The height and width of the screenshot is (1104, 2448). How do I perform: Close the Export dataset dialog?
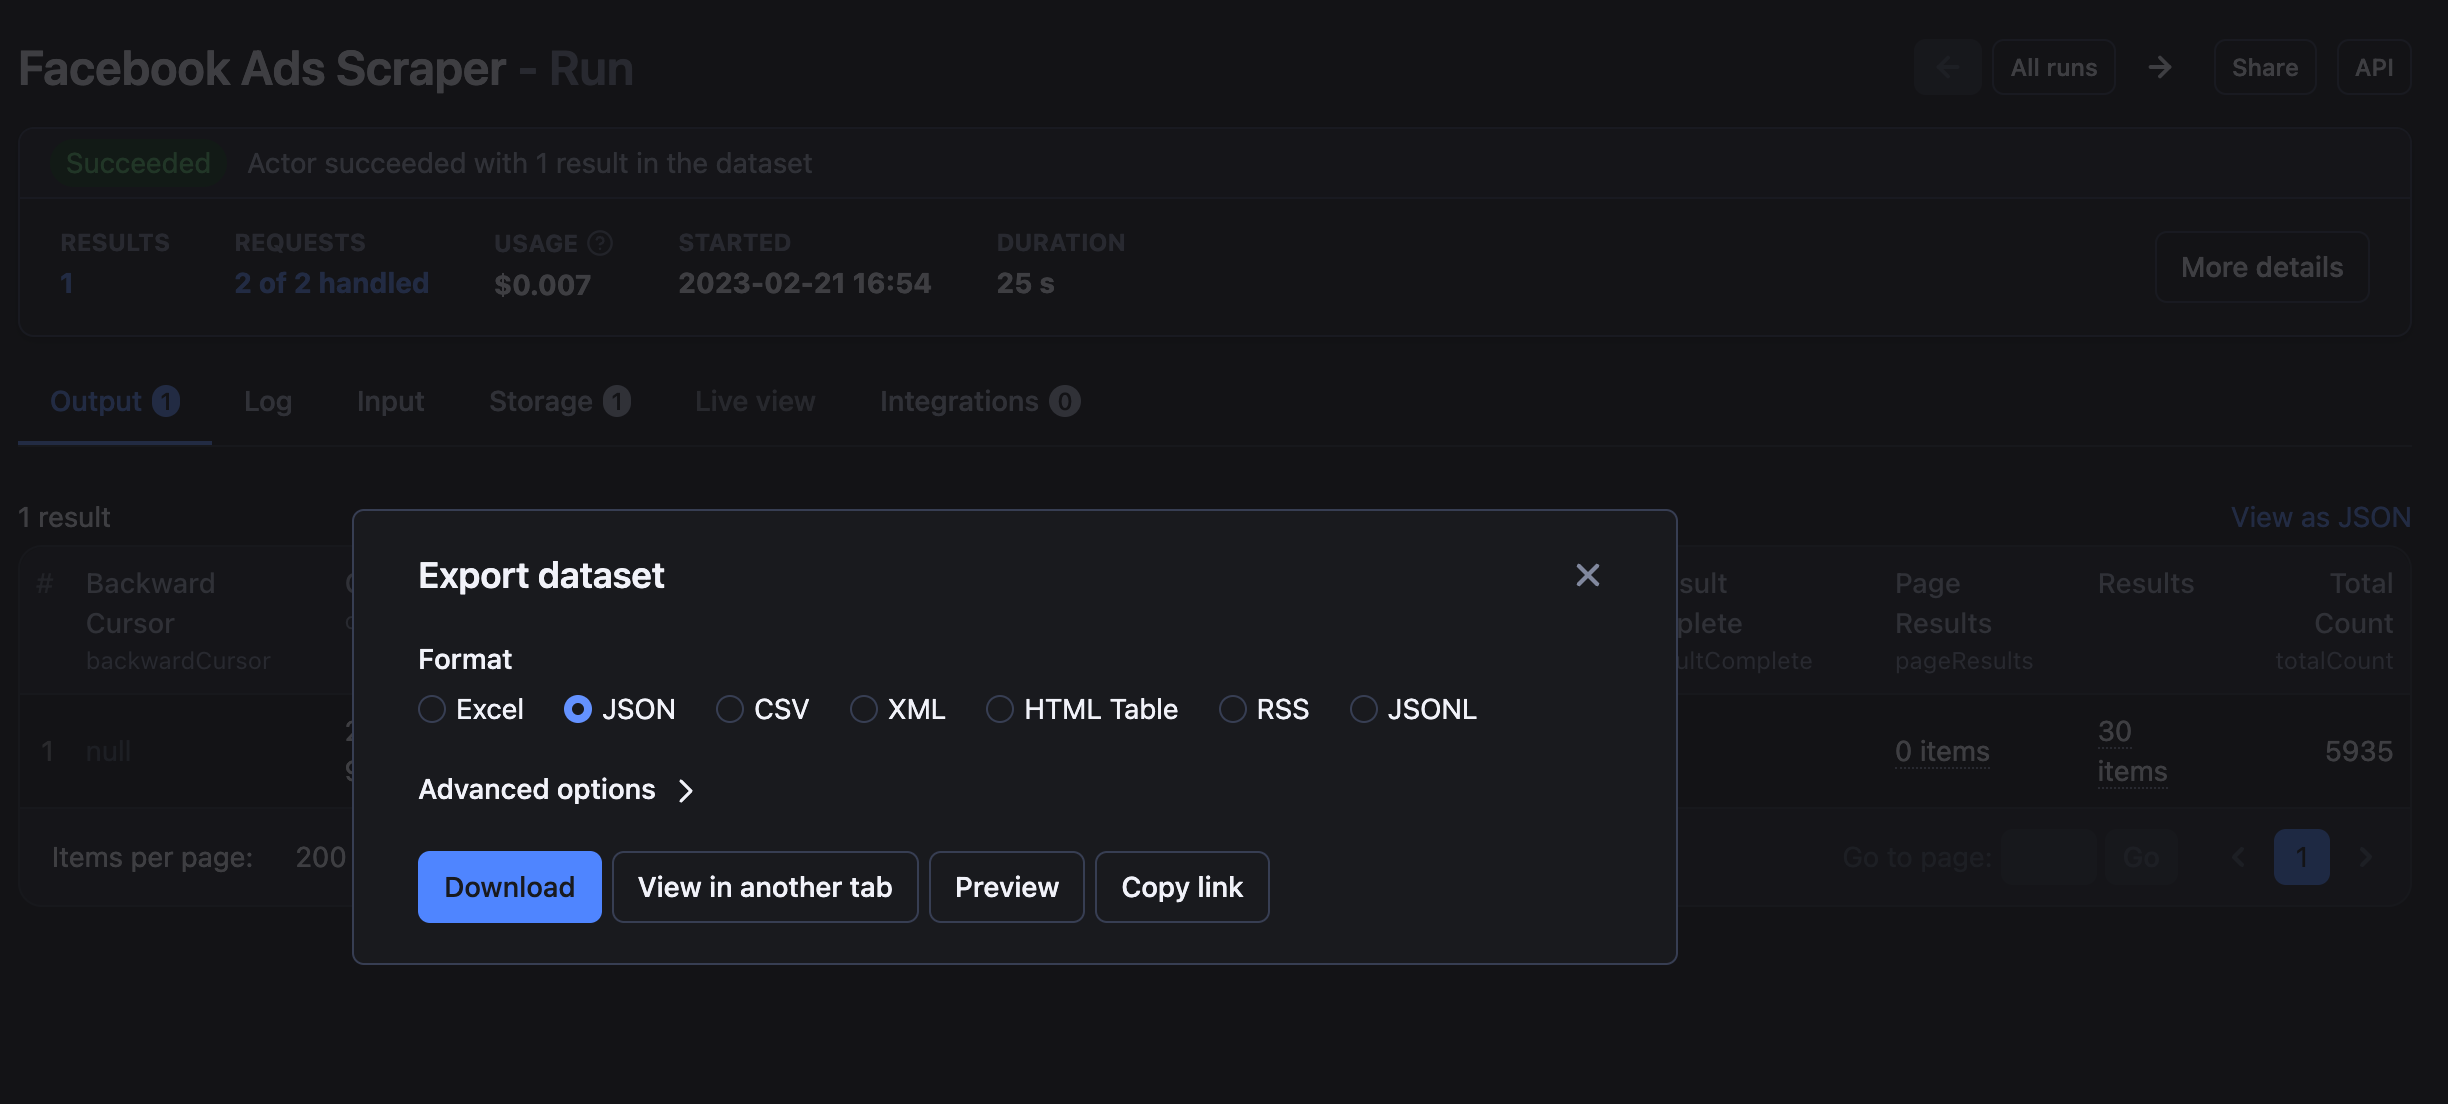pyautogui.click(x=1586, y=572)
